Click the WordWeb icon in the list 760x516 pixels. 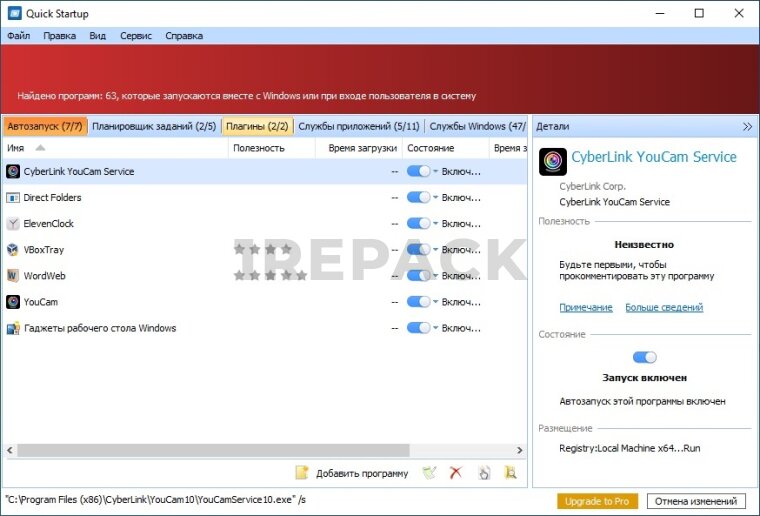[x=13, y=276]
